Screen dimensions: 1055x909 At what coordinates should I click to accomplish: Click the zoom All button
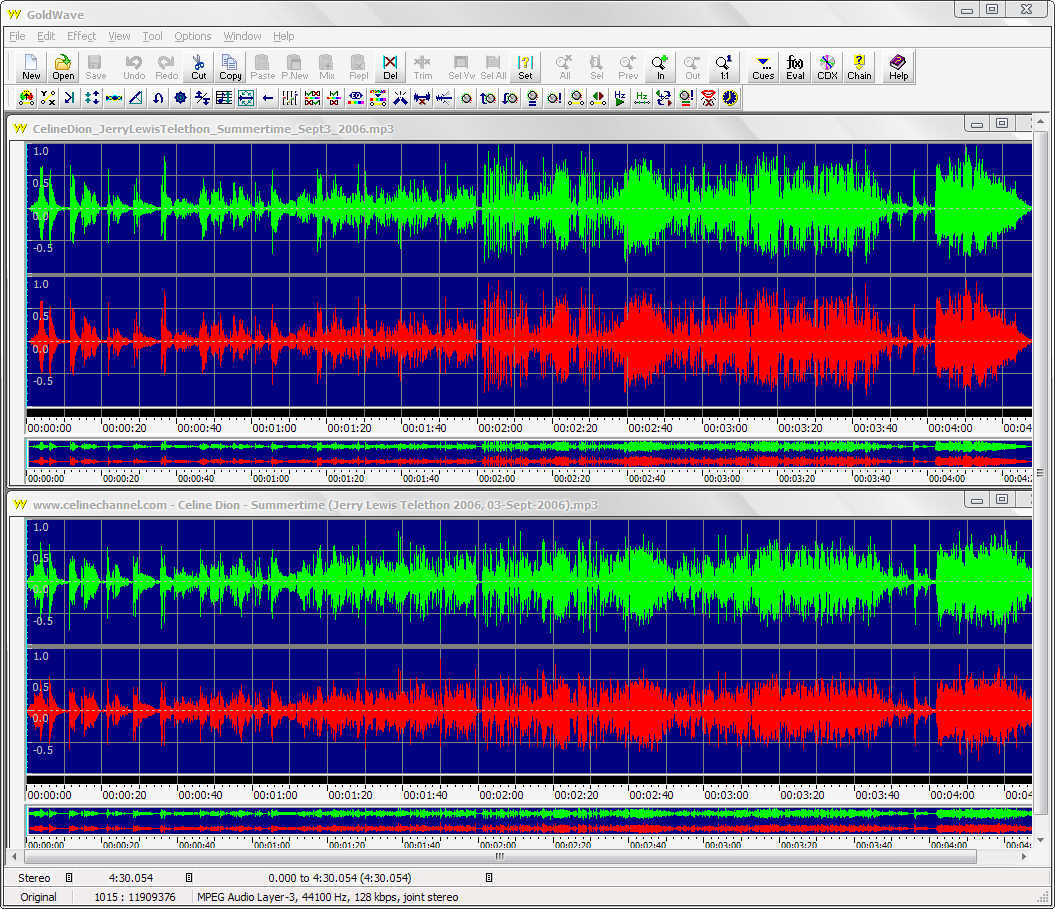click(564, 67)
